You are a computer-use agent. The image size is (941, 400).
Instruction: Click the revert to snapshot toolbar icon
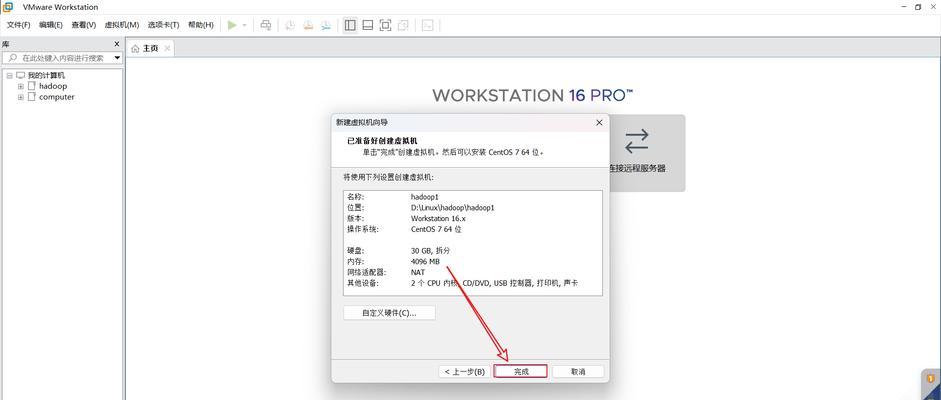point(308,25)
